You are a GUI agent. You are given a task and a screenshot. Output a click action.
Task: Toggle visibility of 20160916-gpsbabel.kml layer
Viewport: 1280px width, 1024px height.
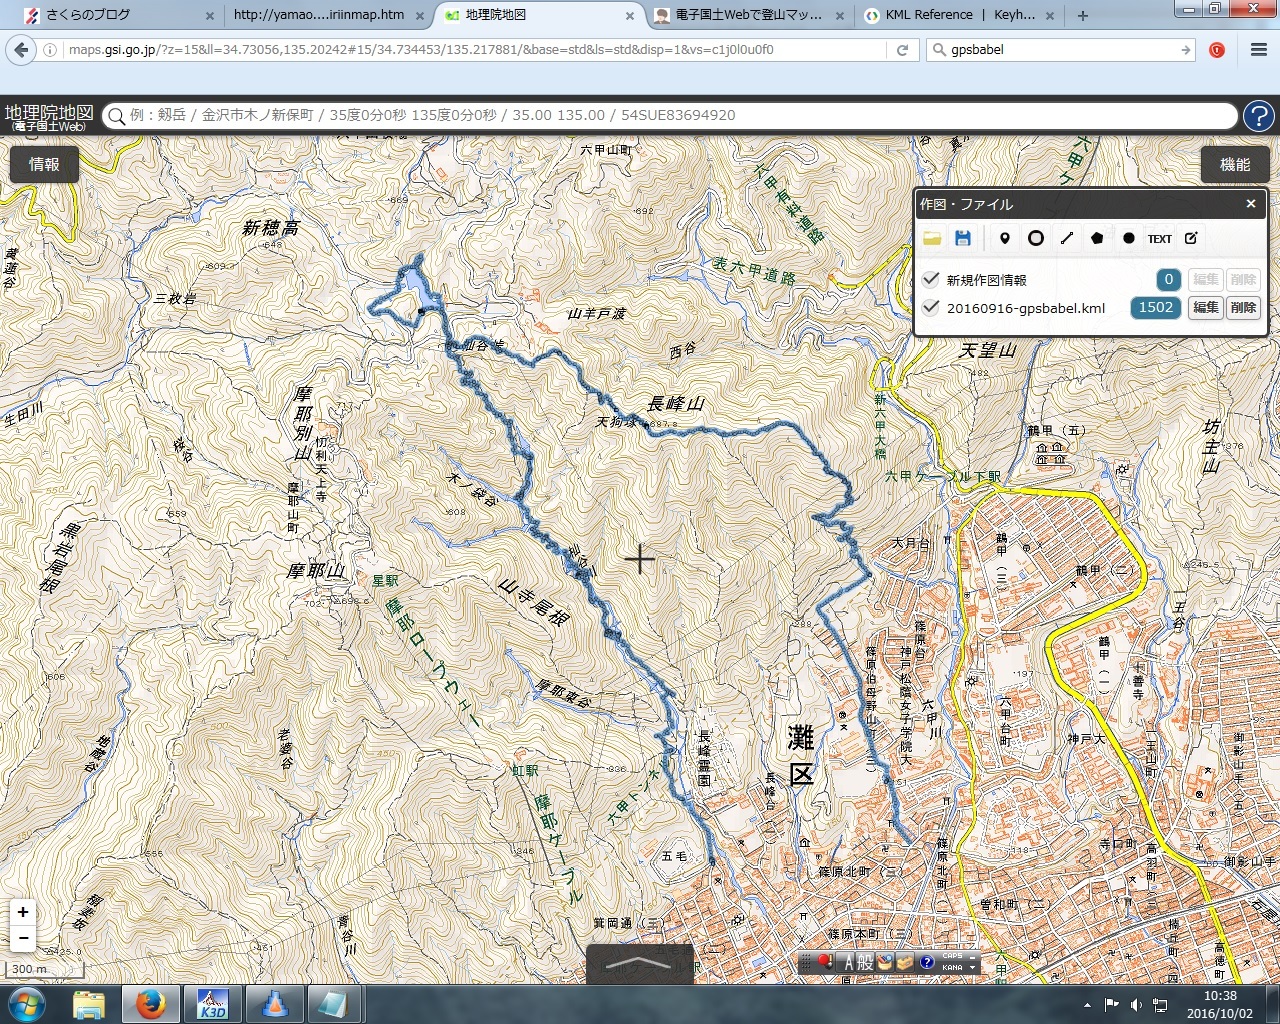point(931,307)
